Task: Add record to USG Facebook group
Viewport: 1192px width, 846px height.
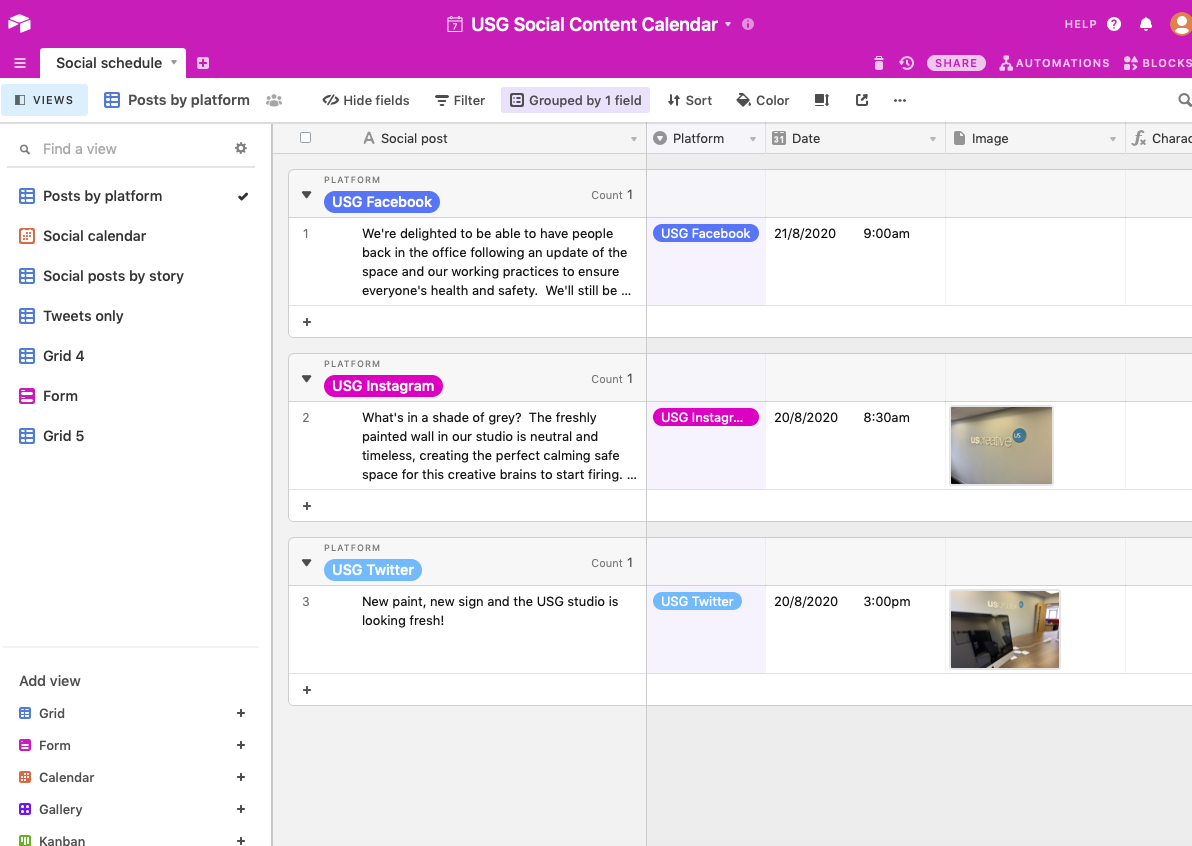Action: [307, 322]
